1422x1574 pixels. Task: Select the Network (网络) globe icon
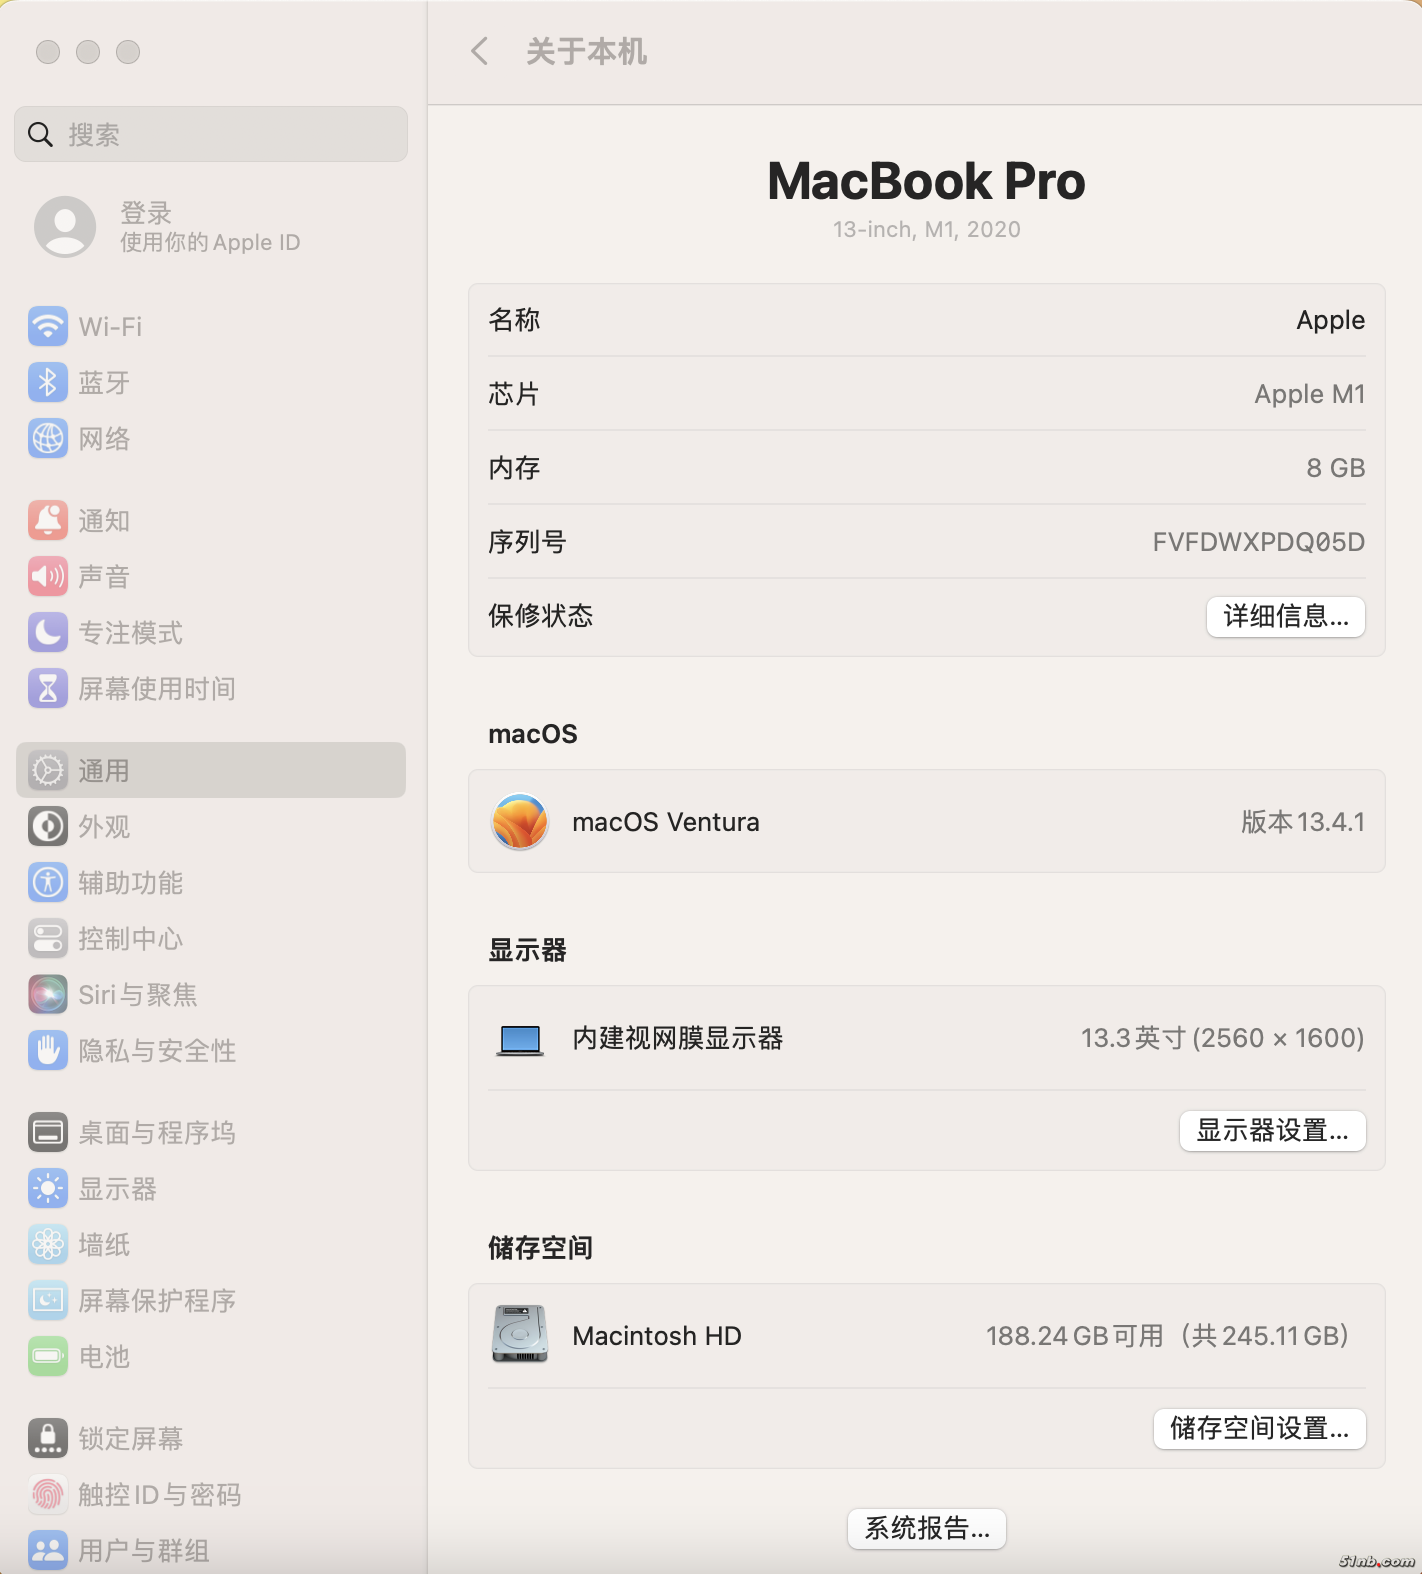[x=48, y=438]
